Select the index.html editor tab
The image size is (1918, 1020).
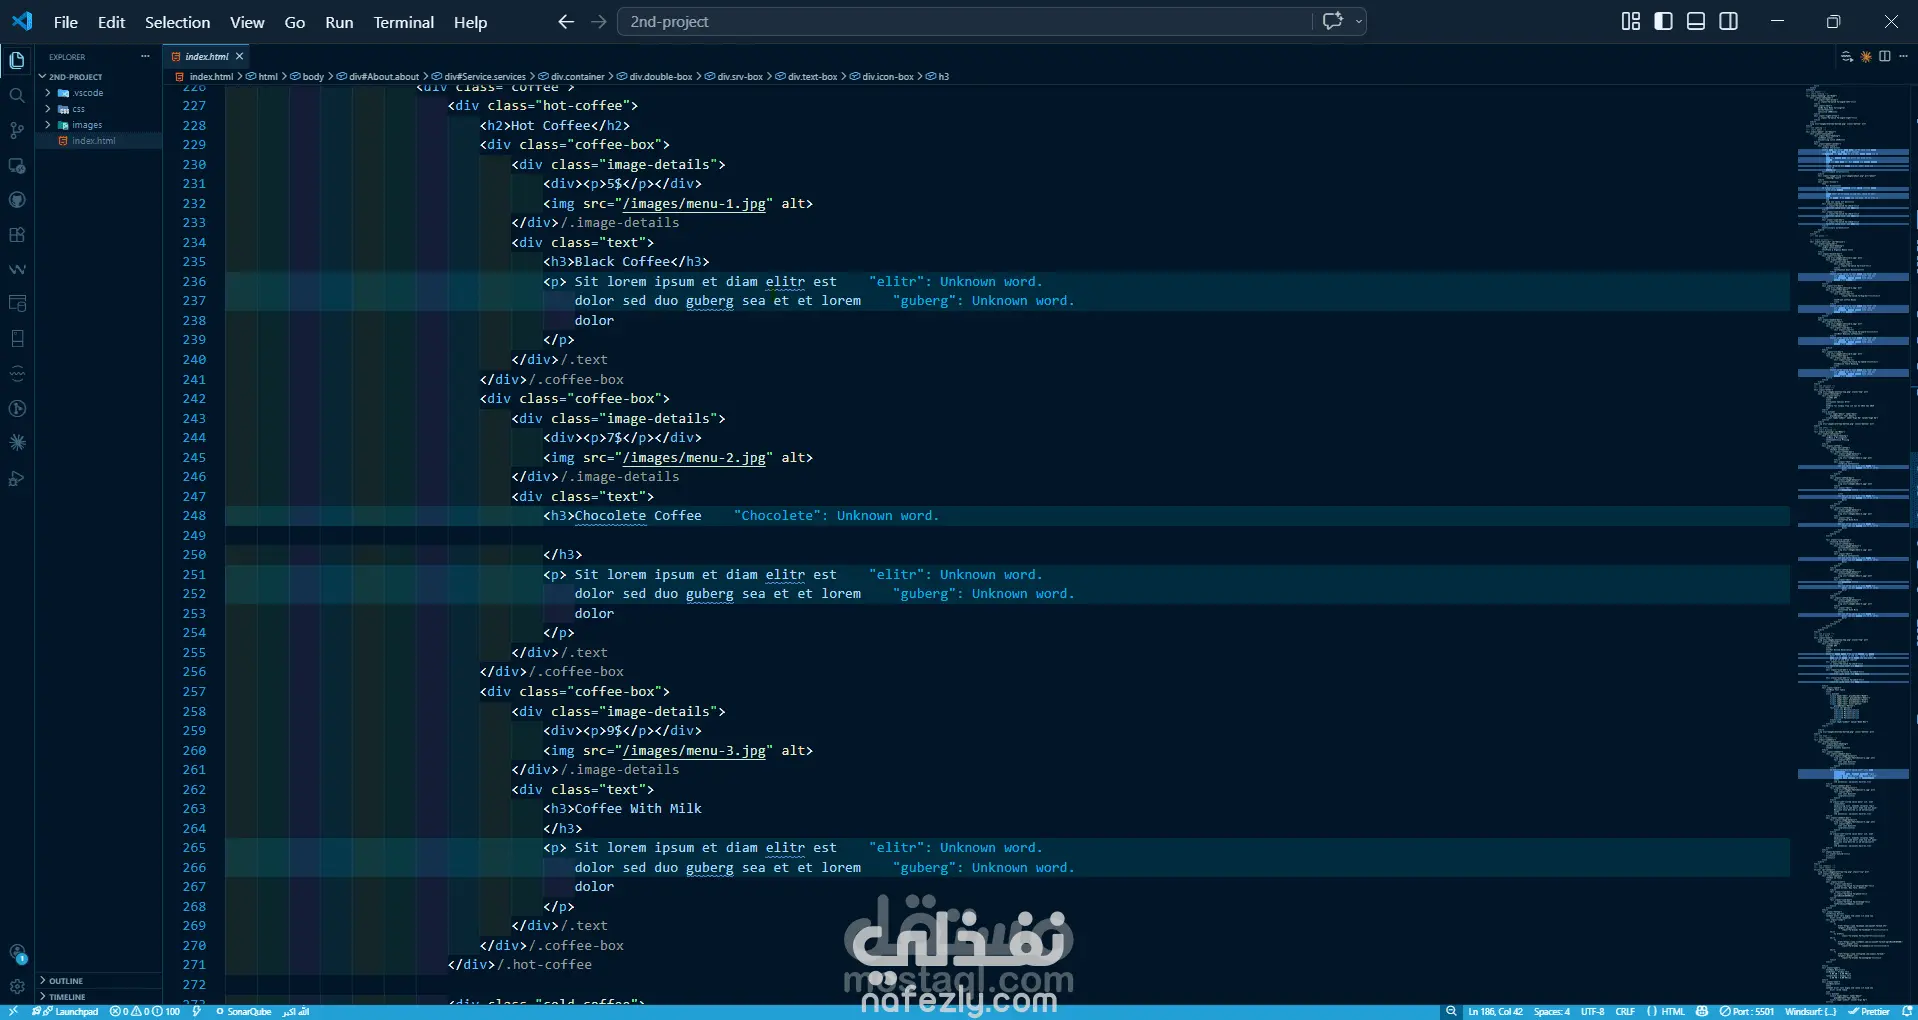coord(206,57)
